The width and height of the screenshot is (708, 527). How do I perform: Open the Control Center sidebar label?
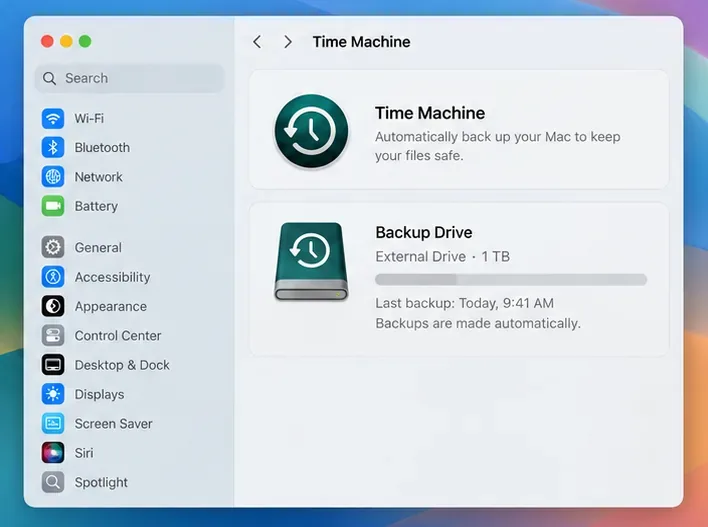click(x=118, y=336)
